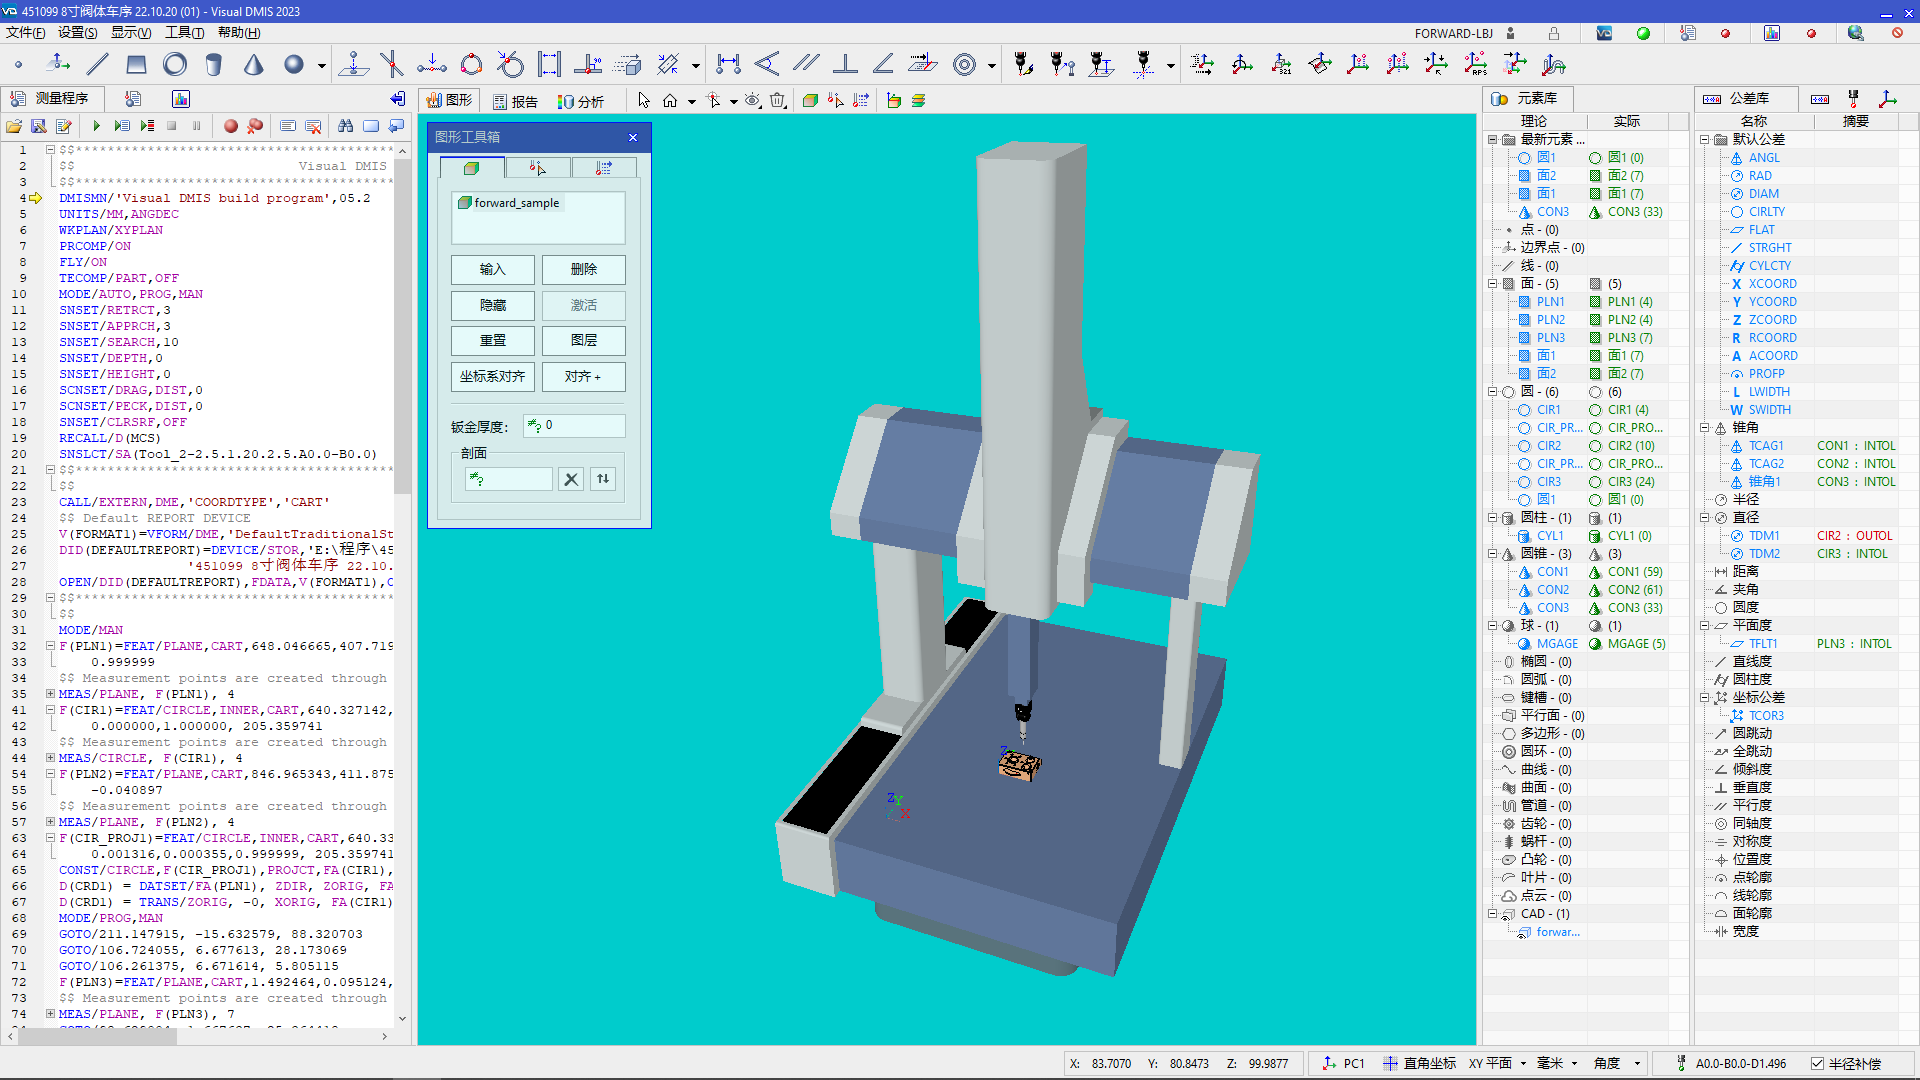Image resolution: width=1920 pixels, height=1080 pixels.
Task: Select the plane feature tool
Action: click(x=136, y=65)
